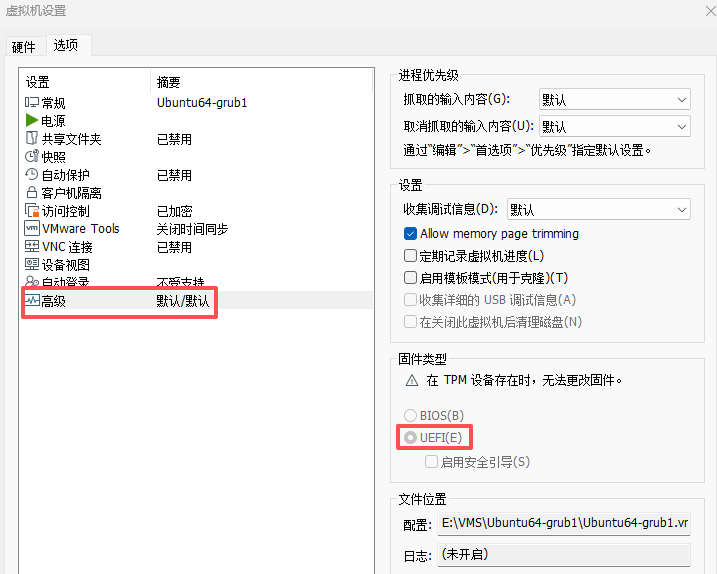The image size is (717, 574).
Task: Open 取消抓取的输入内容(U) dropdown
Action: tap(615, 126)
